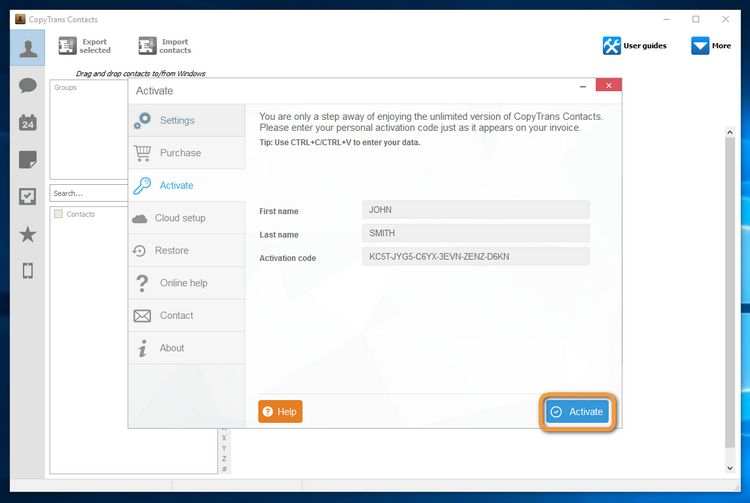The width and height of the screenshot is (750, 503).
Task: Click the scrollbar up arrow
Action: tap(730, 132)
